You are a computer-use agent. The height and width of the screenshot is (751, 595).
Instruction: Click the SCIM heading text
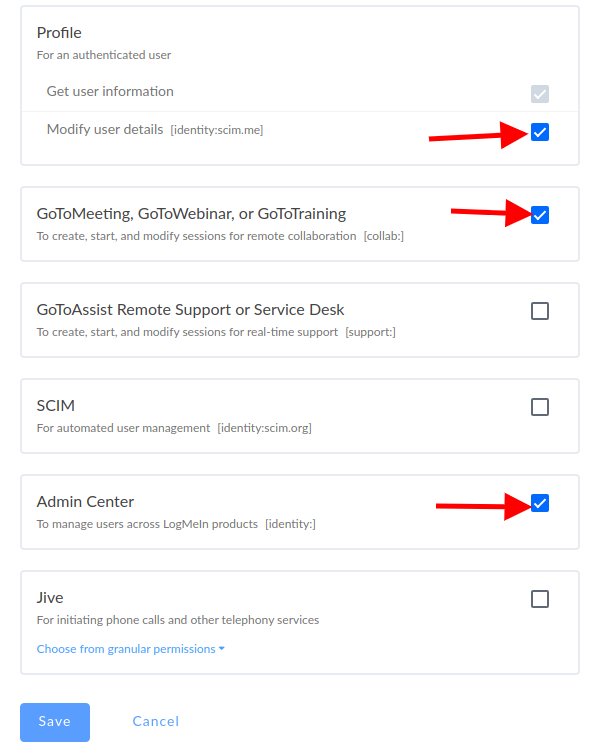[56, 406]
